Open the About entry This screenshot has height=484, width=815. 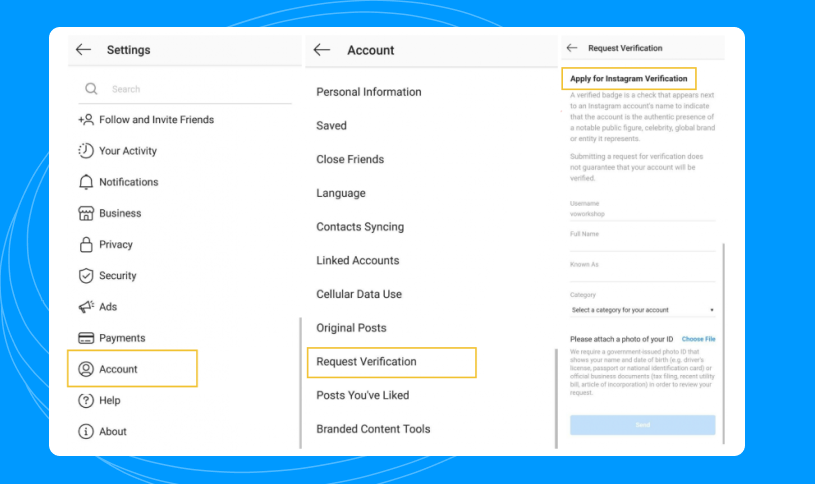[113, 431]
